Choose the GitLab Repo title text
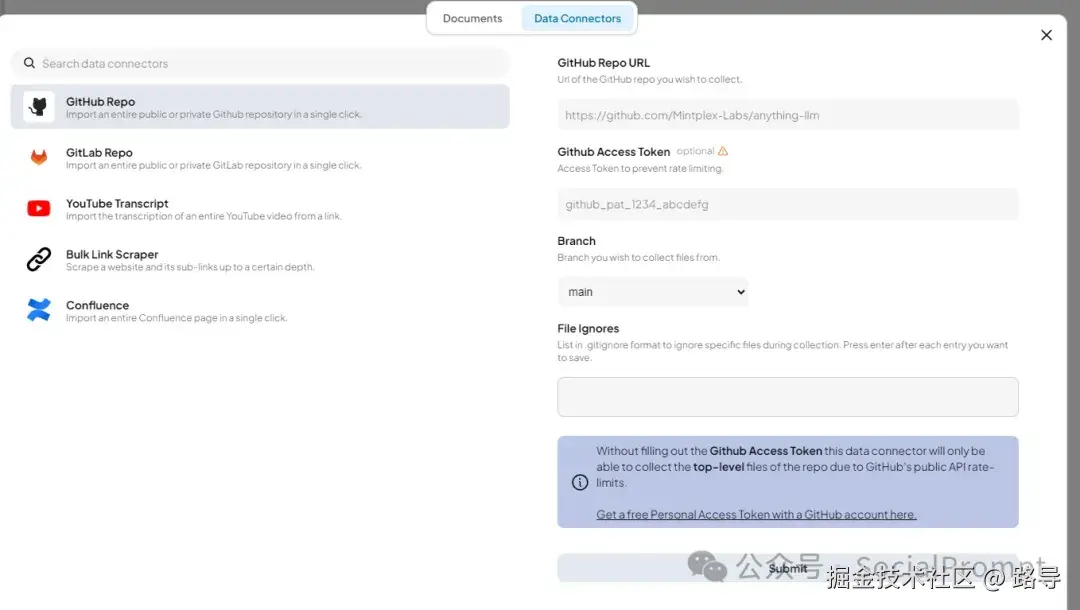Screen dimensions: 1080x610 (99, 152)
